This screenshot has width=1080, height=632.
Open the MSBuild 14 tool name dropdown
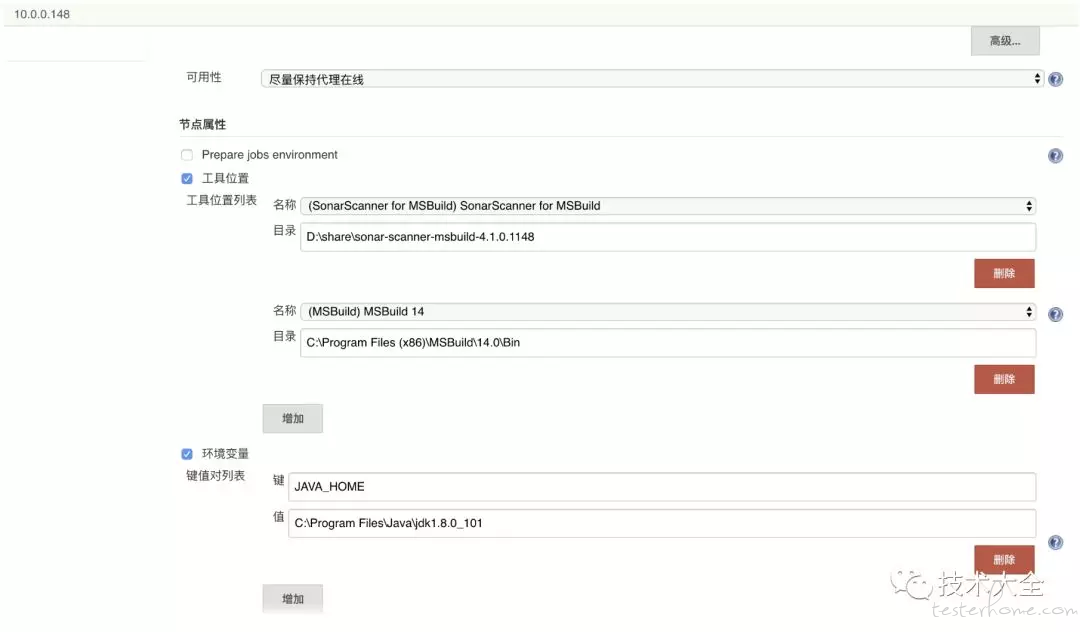(667, 312)
